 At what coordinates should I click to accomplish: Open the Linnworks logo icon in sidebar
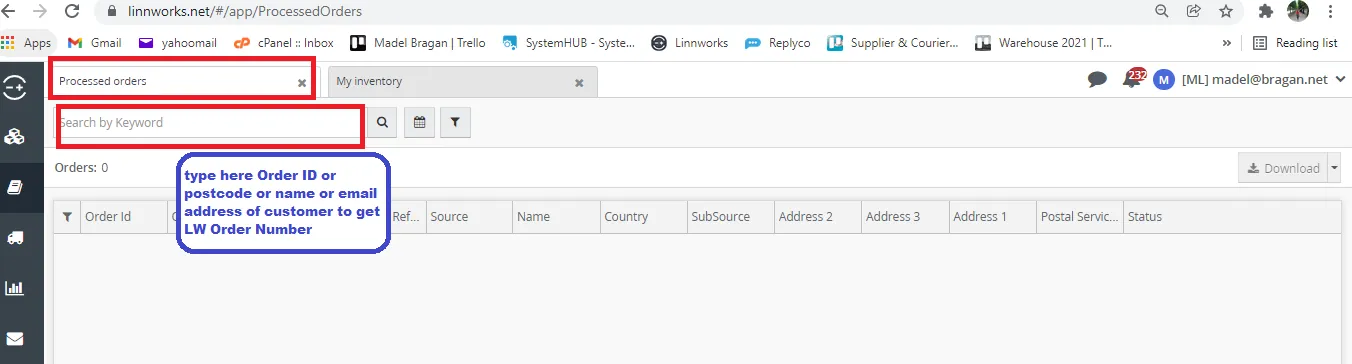click(15, 88)
